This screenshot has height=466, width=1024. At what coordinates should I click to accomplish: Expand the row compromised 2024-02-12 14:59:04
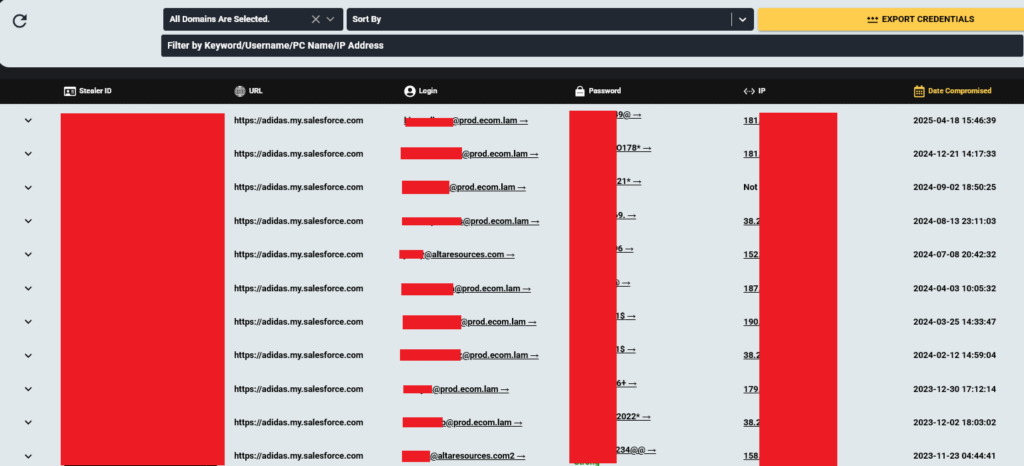click(x=28, y=356)
